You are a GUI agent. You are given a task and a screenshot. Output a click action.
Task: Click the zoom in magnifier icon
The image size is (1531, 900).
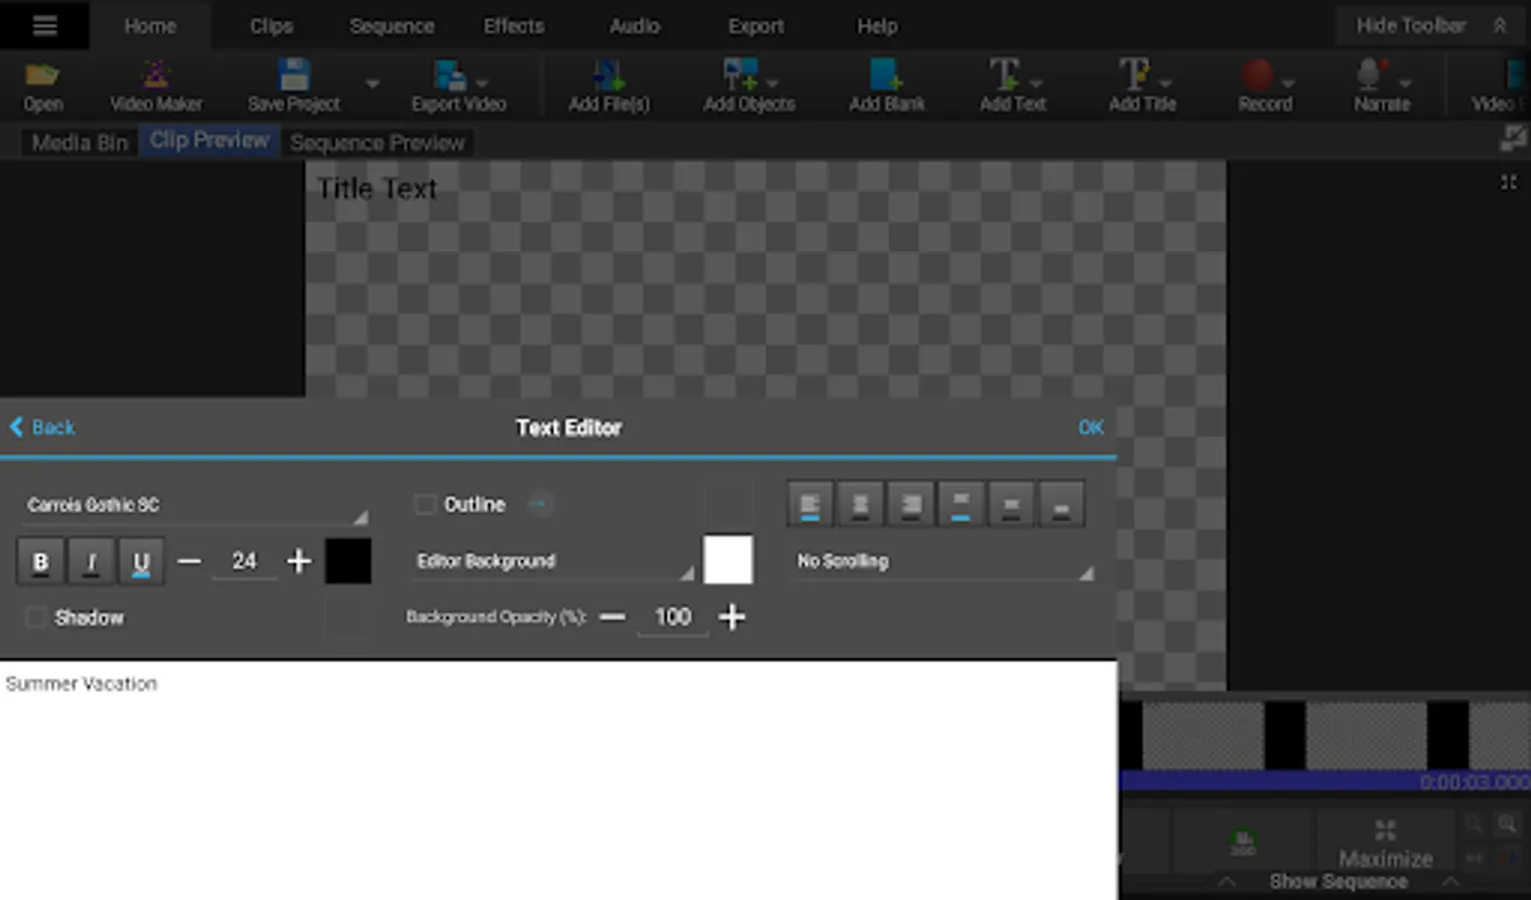pos(1506,825)
